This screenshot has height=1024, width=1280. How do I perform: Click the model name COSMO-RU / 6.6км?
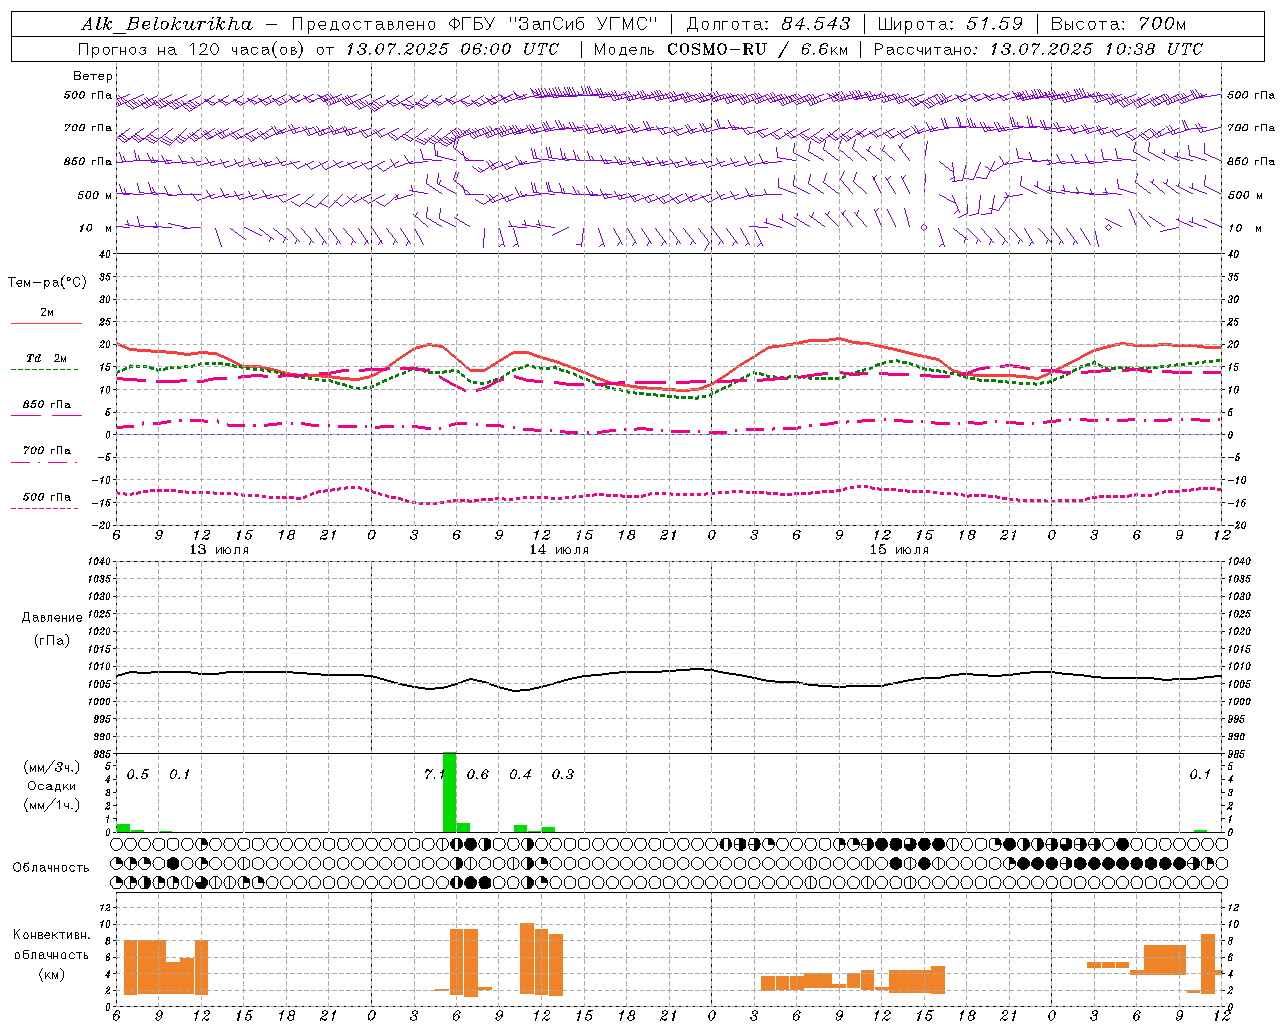pos(758,48)
